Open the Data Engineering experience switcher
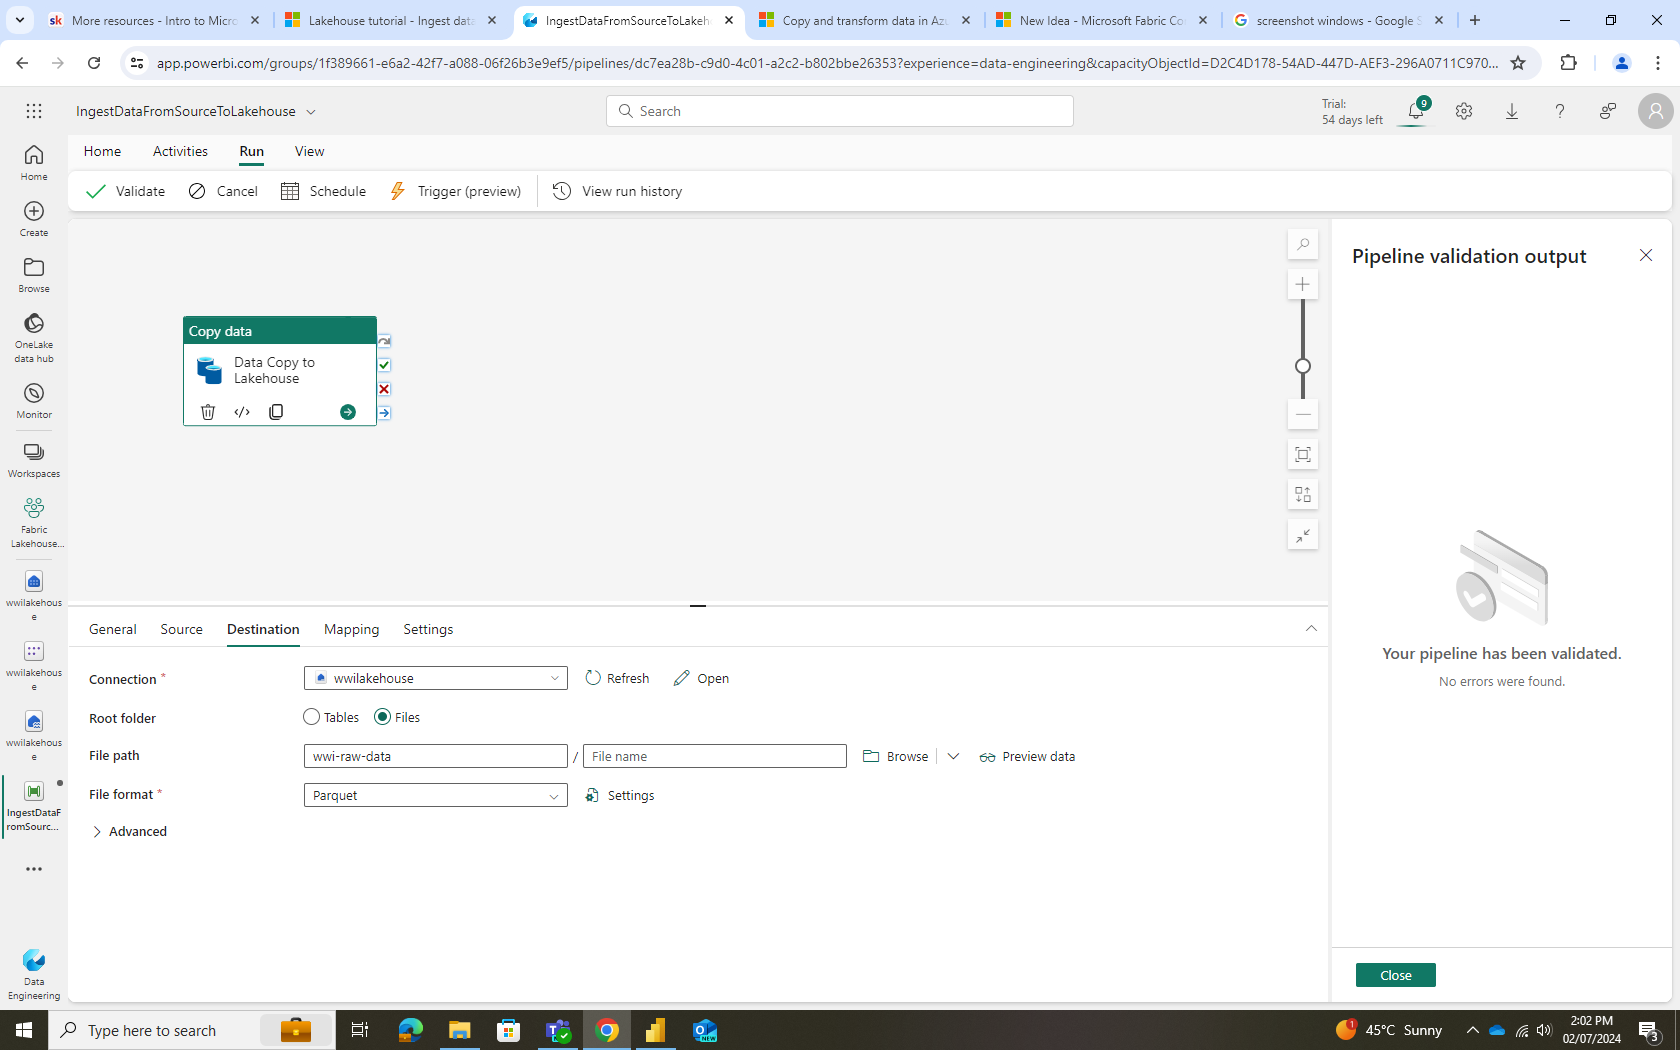Screen dimensions: 1680x1050 pos(34,974)
